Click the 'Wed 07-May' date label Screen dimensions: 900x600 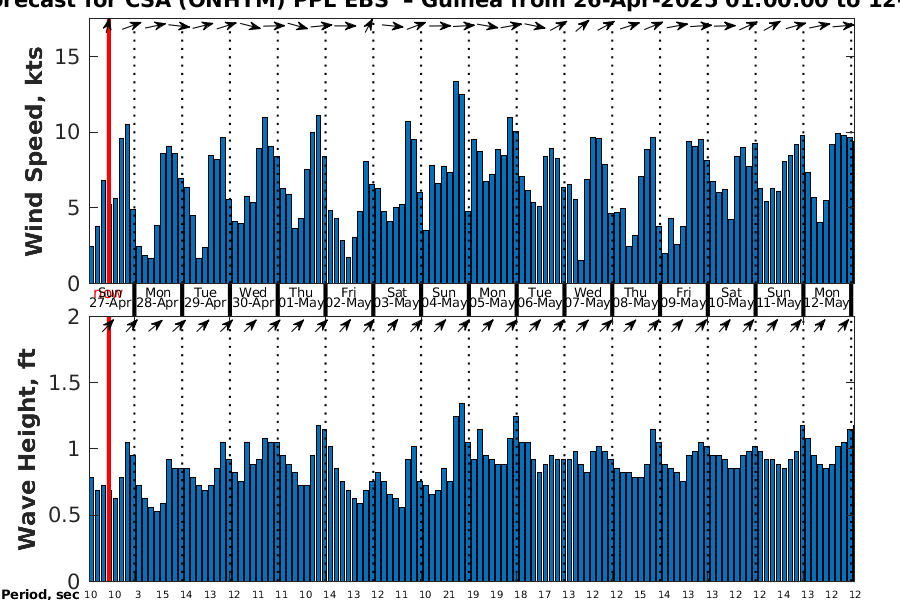click(x=588, y=298)
